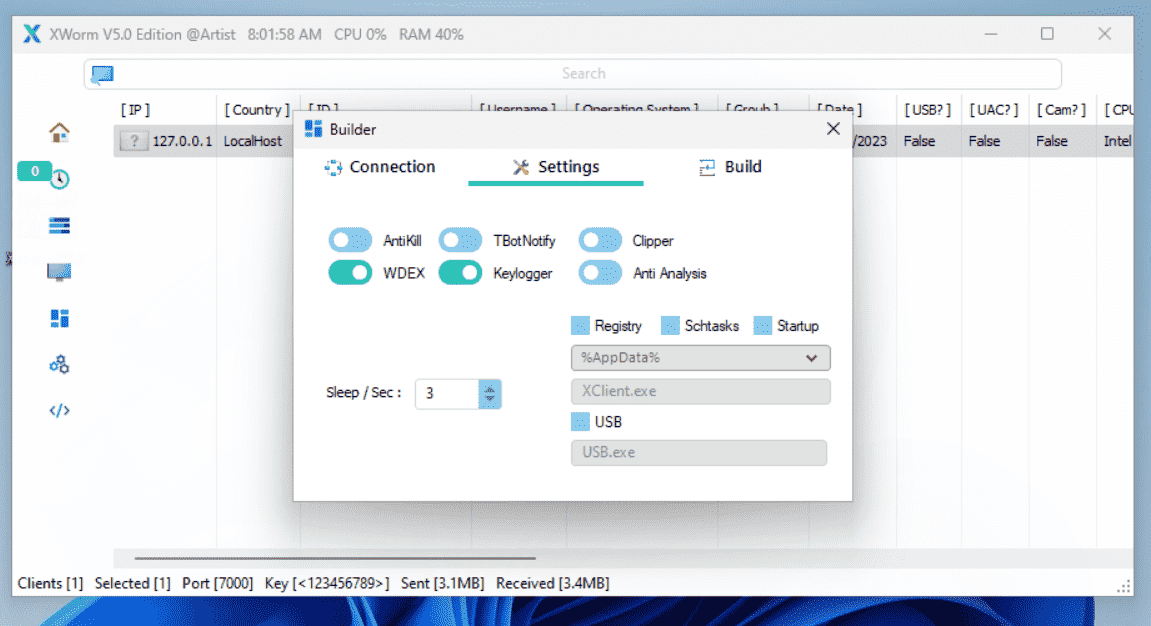This screenshot has width=1151, height=626.
Task: Click the Intel cell in the client row
Action: coord(1117,141)
